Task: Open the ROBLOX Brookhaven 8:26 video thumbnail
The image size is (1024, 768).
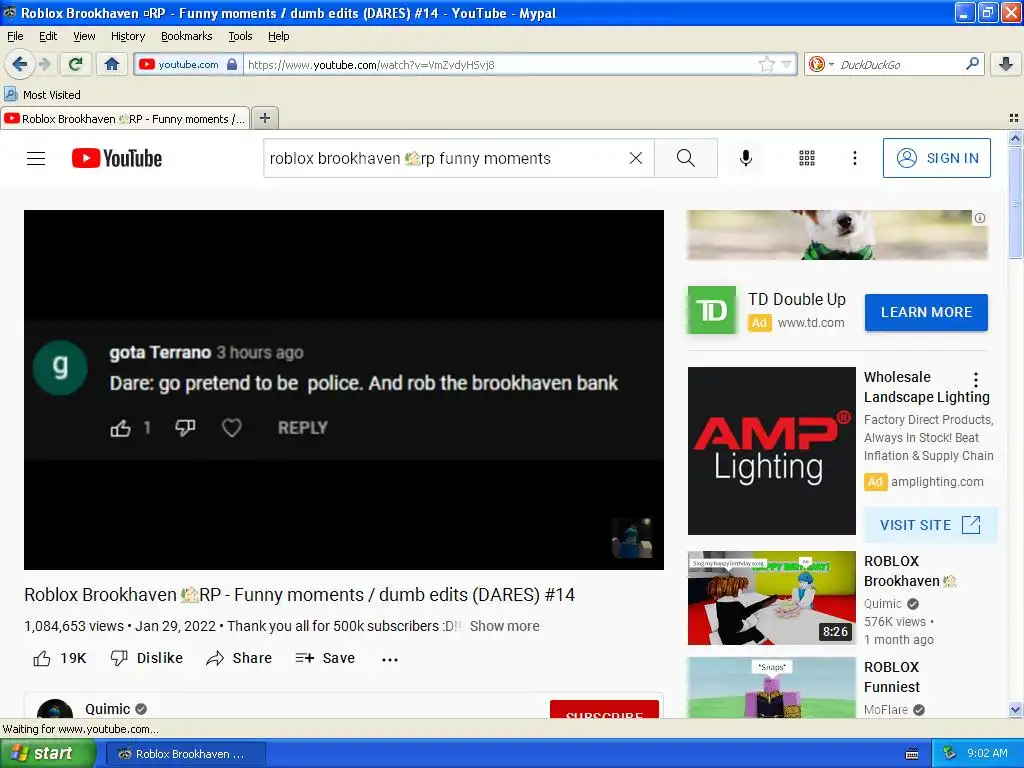Action: [771, 598]
